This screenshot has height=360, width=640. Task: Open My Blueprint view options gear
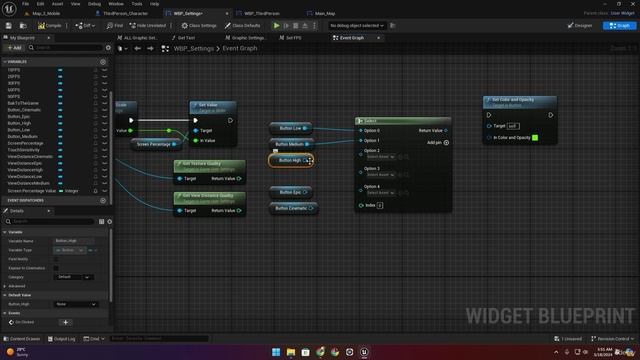pos(108,48)
